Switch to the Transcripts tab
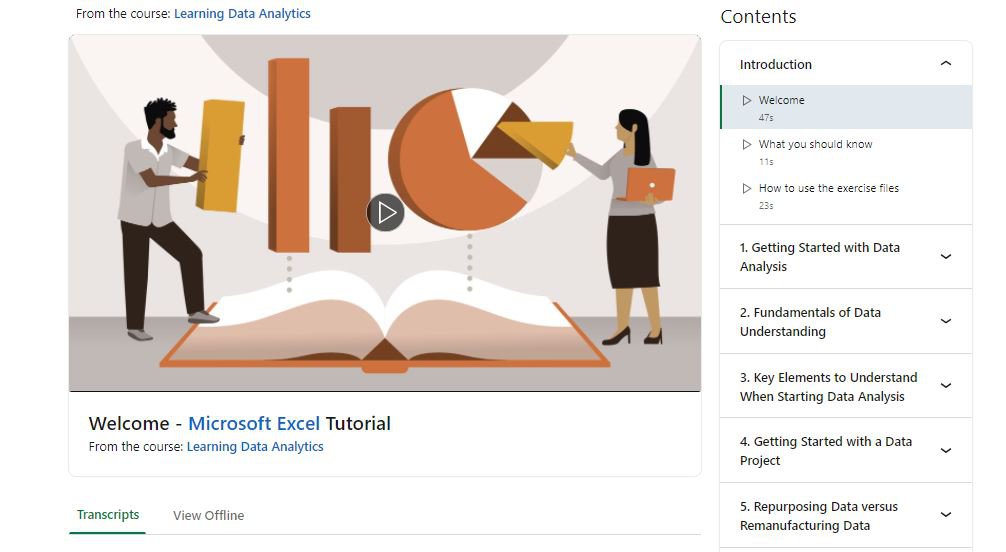 coord(108,515)
